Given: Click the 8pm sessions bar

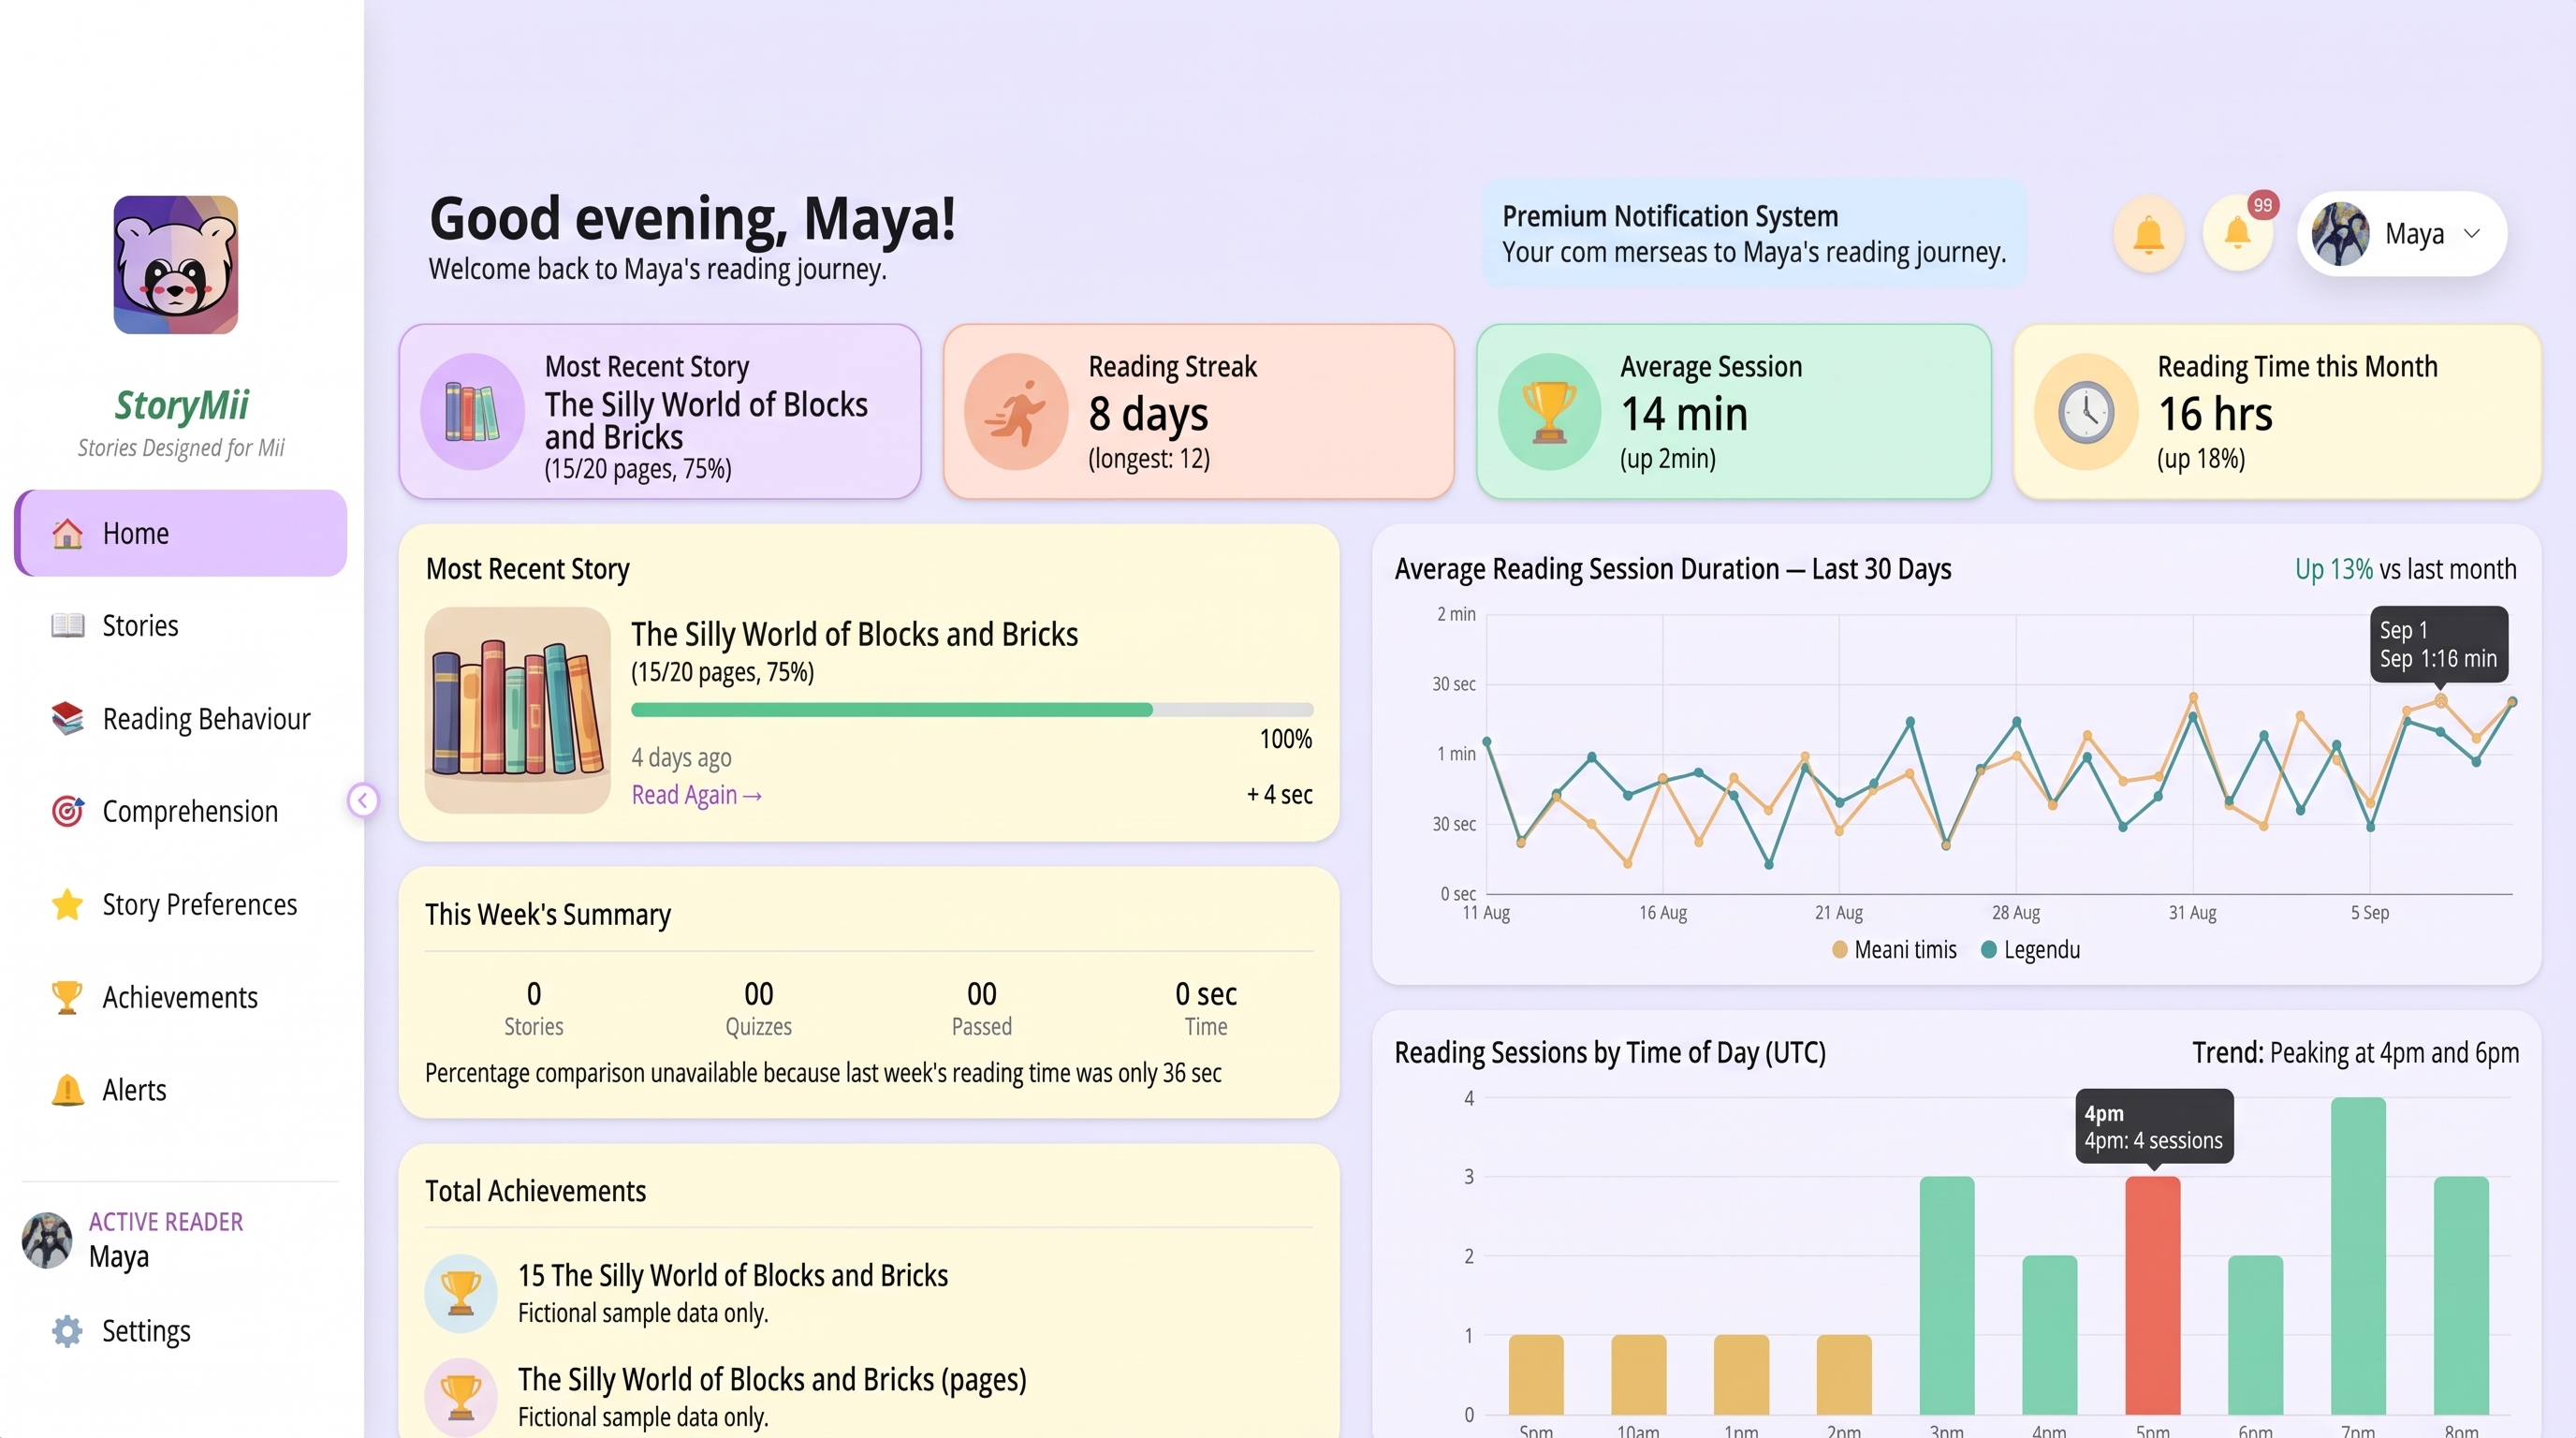Looking at the screenshot, I should click(2461, 1296).
